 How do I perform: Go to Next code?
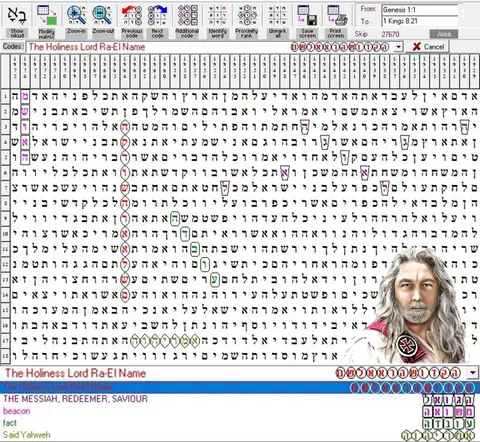click(x=157, y=15)
